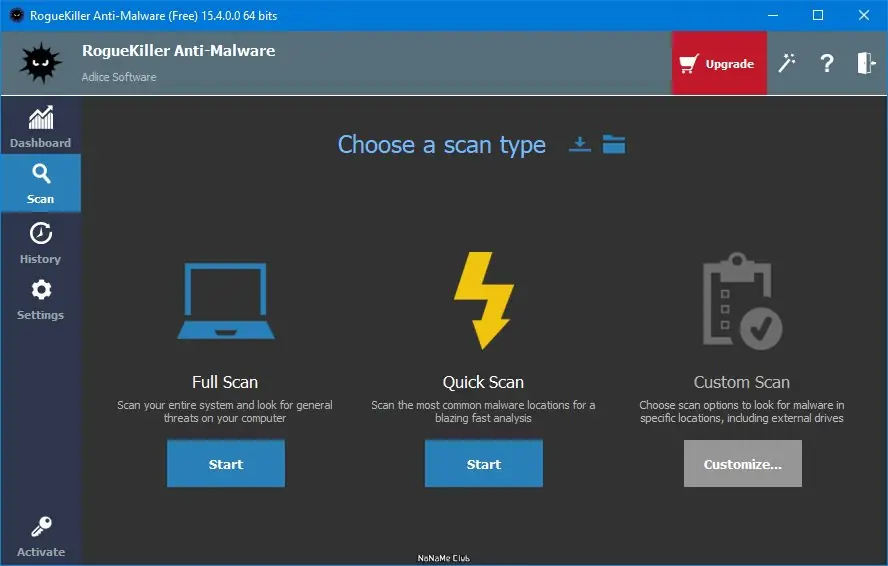Start the Full Scan
This screenshot has width=888, height=566.
[x=225, y=463]
